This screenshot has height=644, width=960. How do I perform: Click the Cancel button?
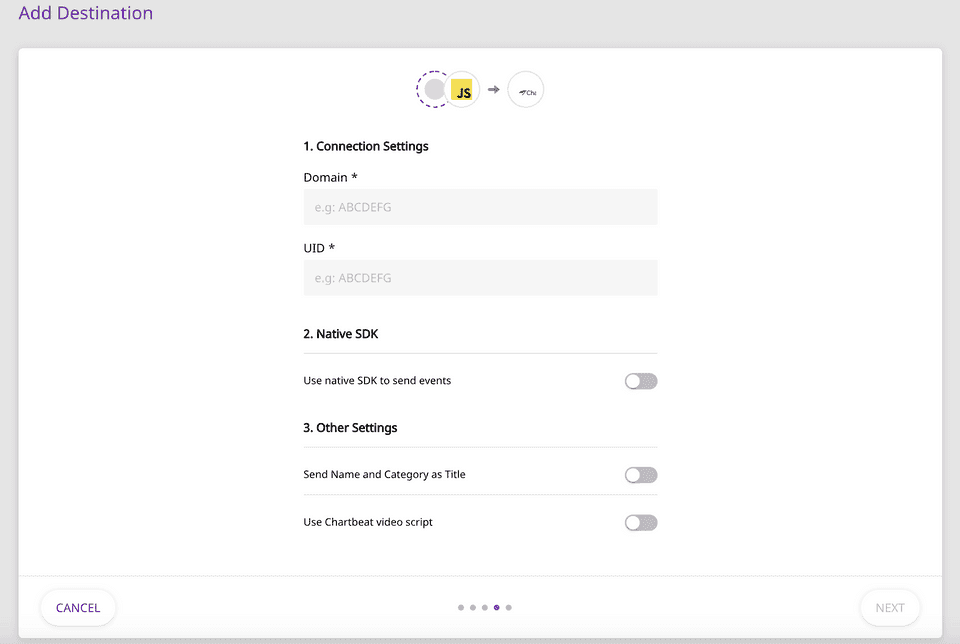click(78, 608)
